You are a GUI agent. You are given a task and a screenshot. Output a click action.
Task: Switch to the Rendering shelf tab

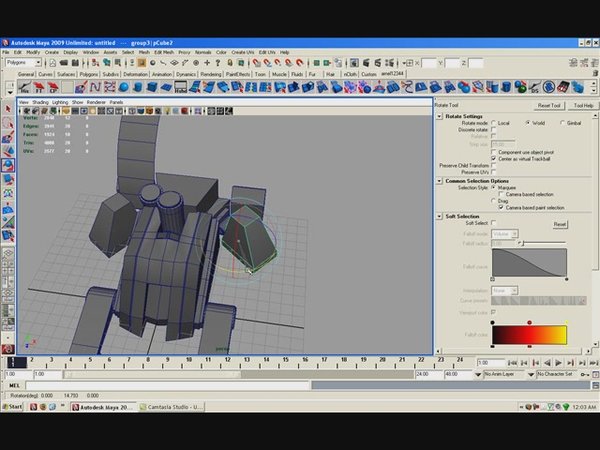[x=211, y=74]
